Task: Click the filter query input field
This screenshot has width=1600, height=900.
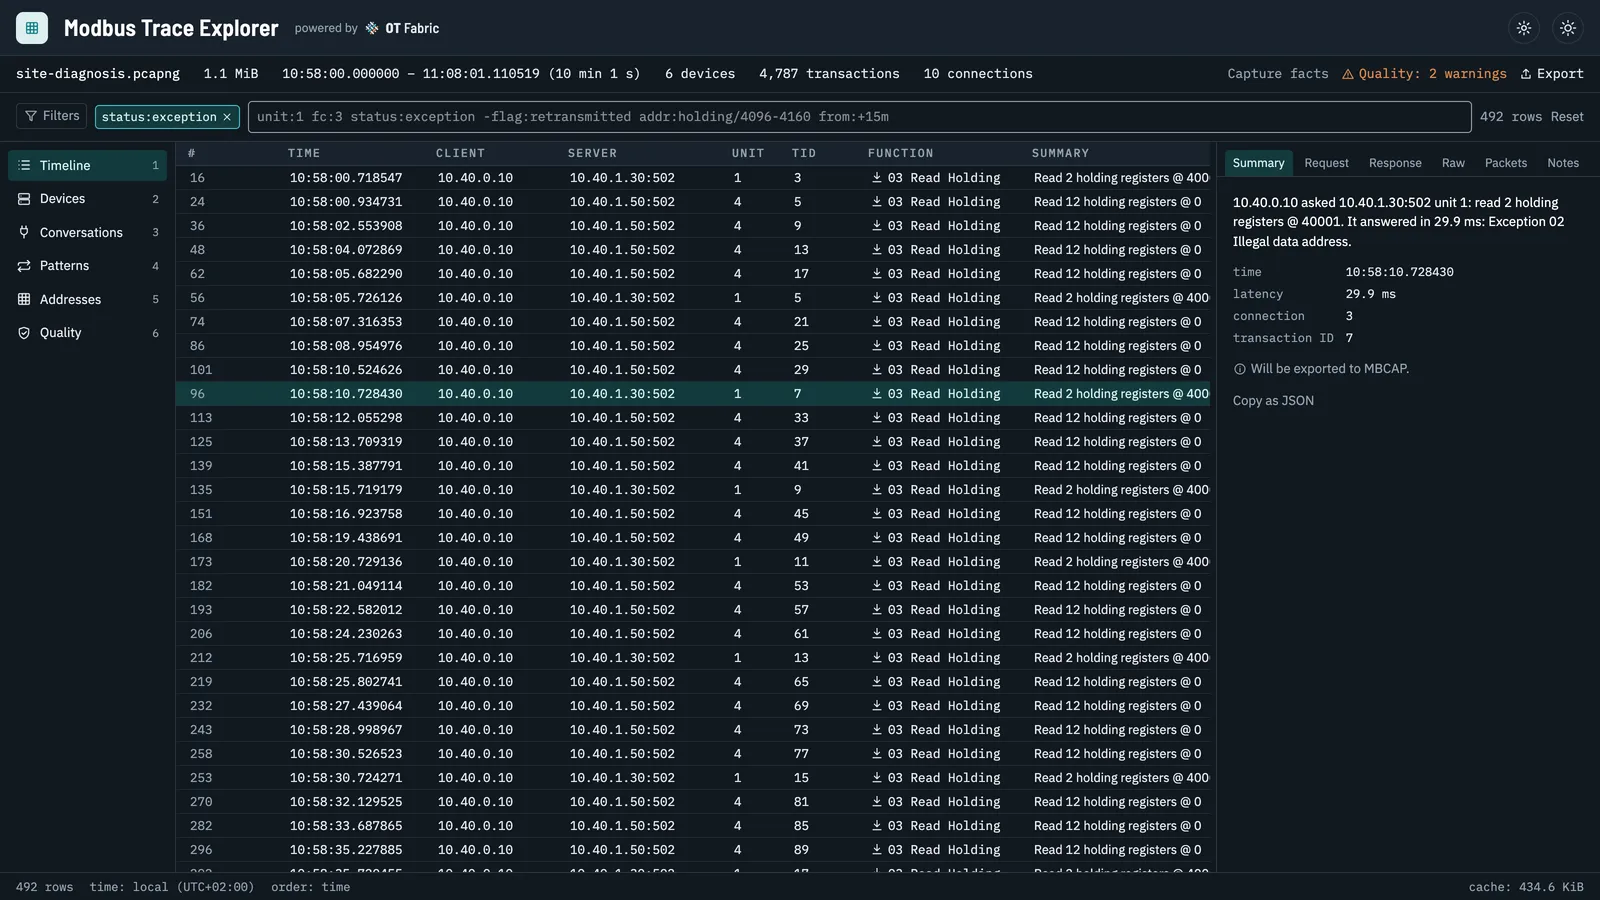Action: tap(859, 117)
